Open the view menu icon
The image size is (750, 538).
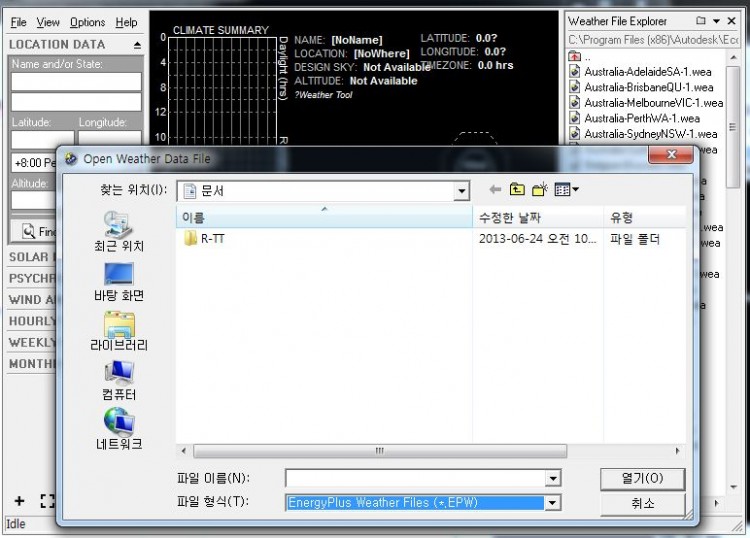pos(566,189)
